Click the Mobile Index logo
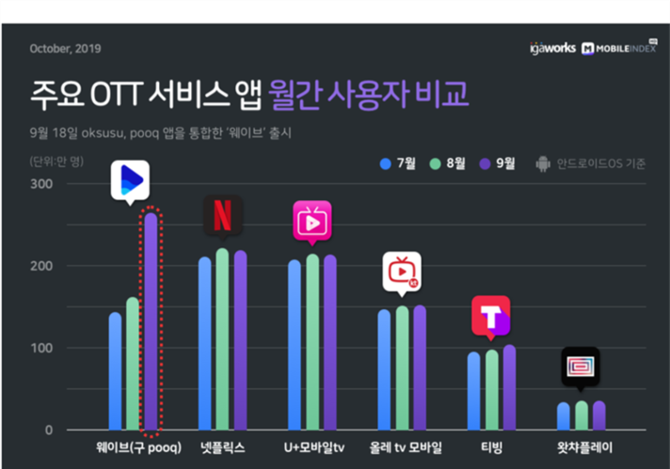The width and height of the screenshot is (670, 469). click(619, 47)
